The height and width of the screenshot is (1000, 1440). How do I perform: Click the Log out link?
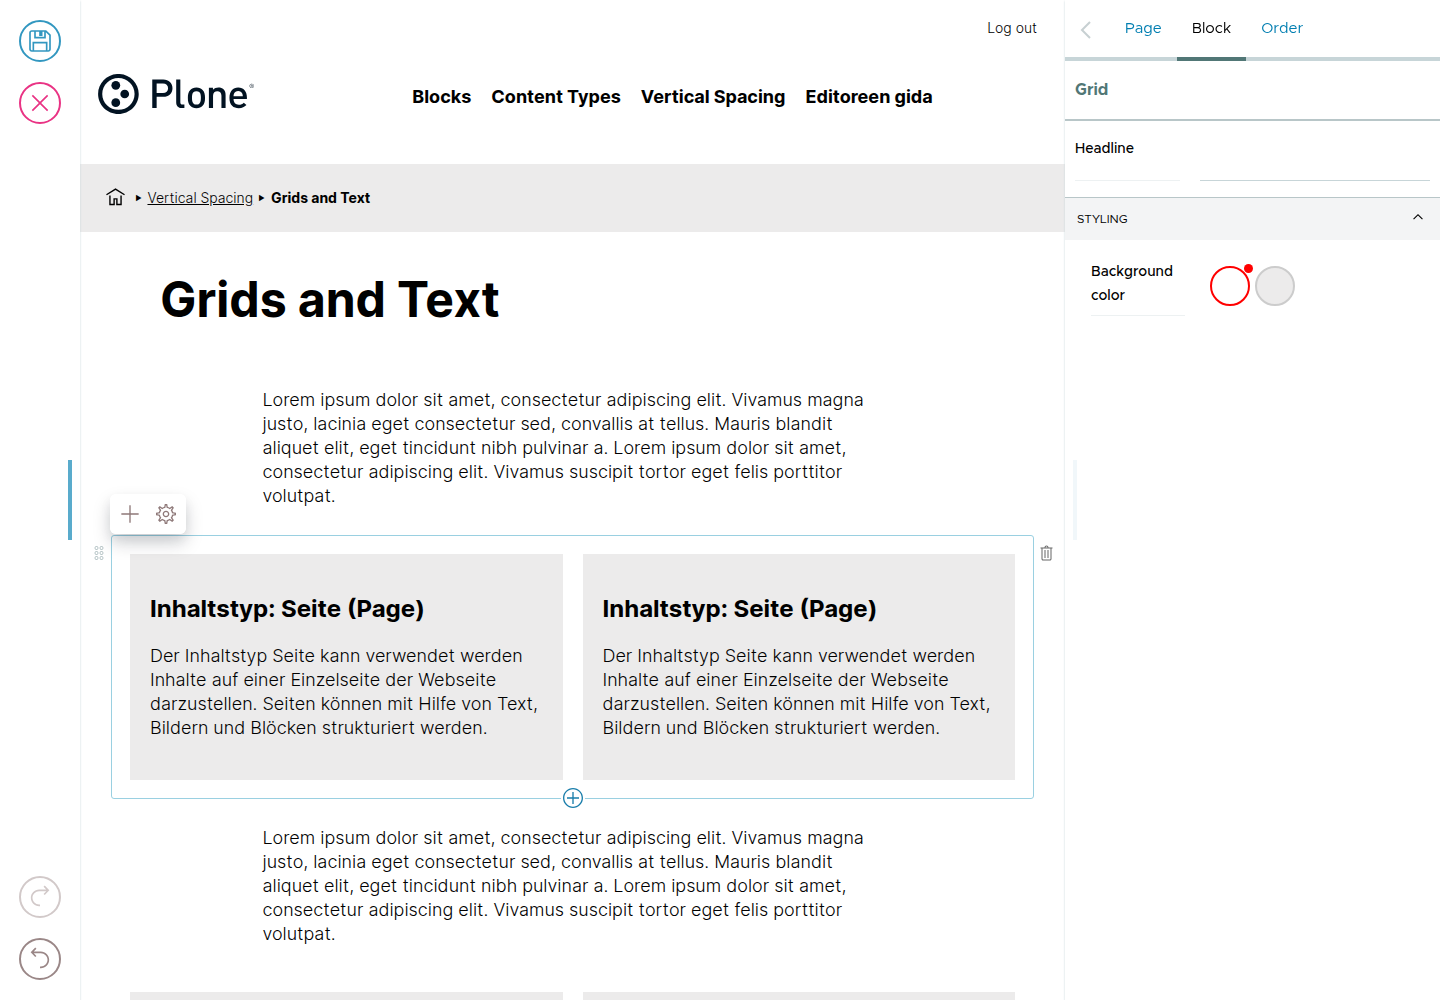click(x=1012, y=28)
